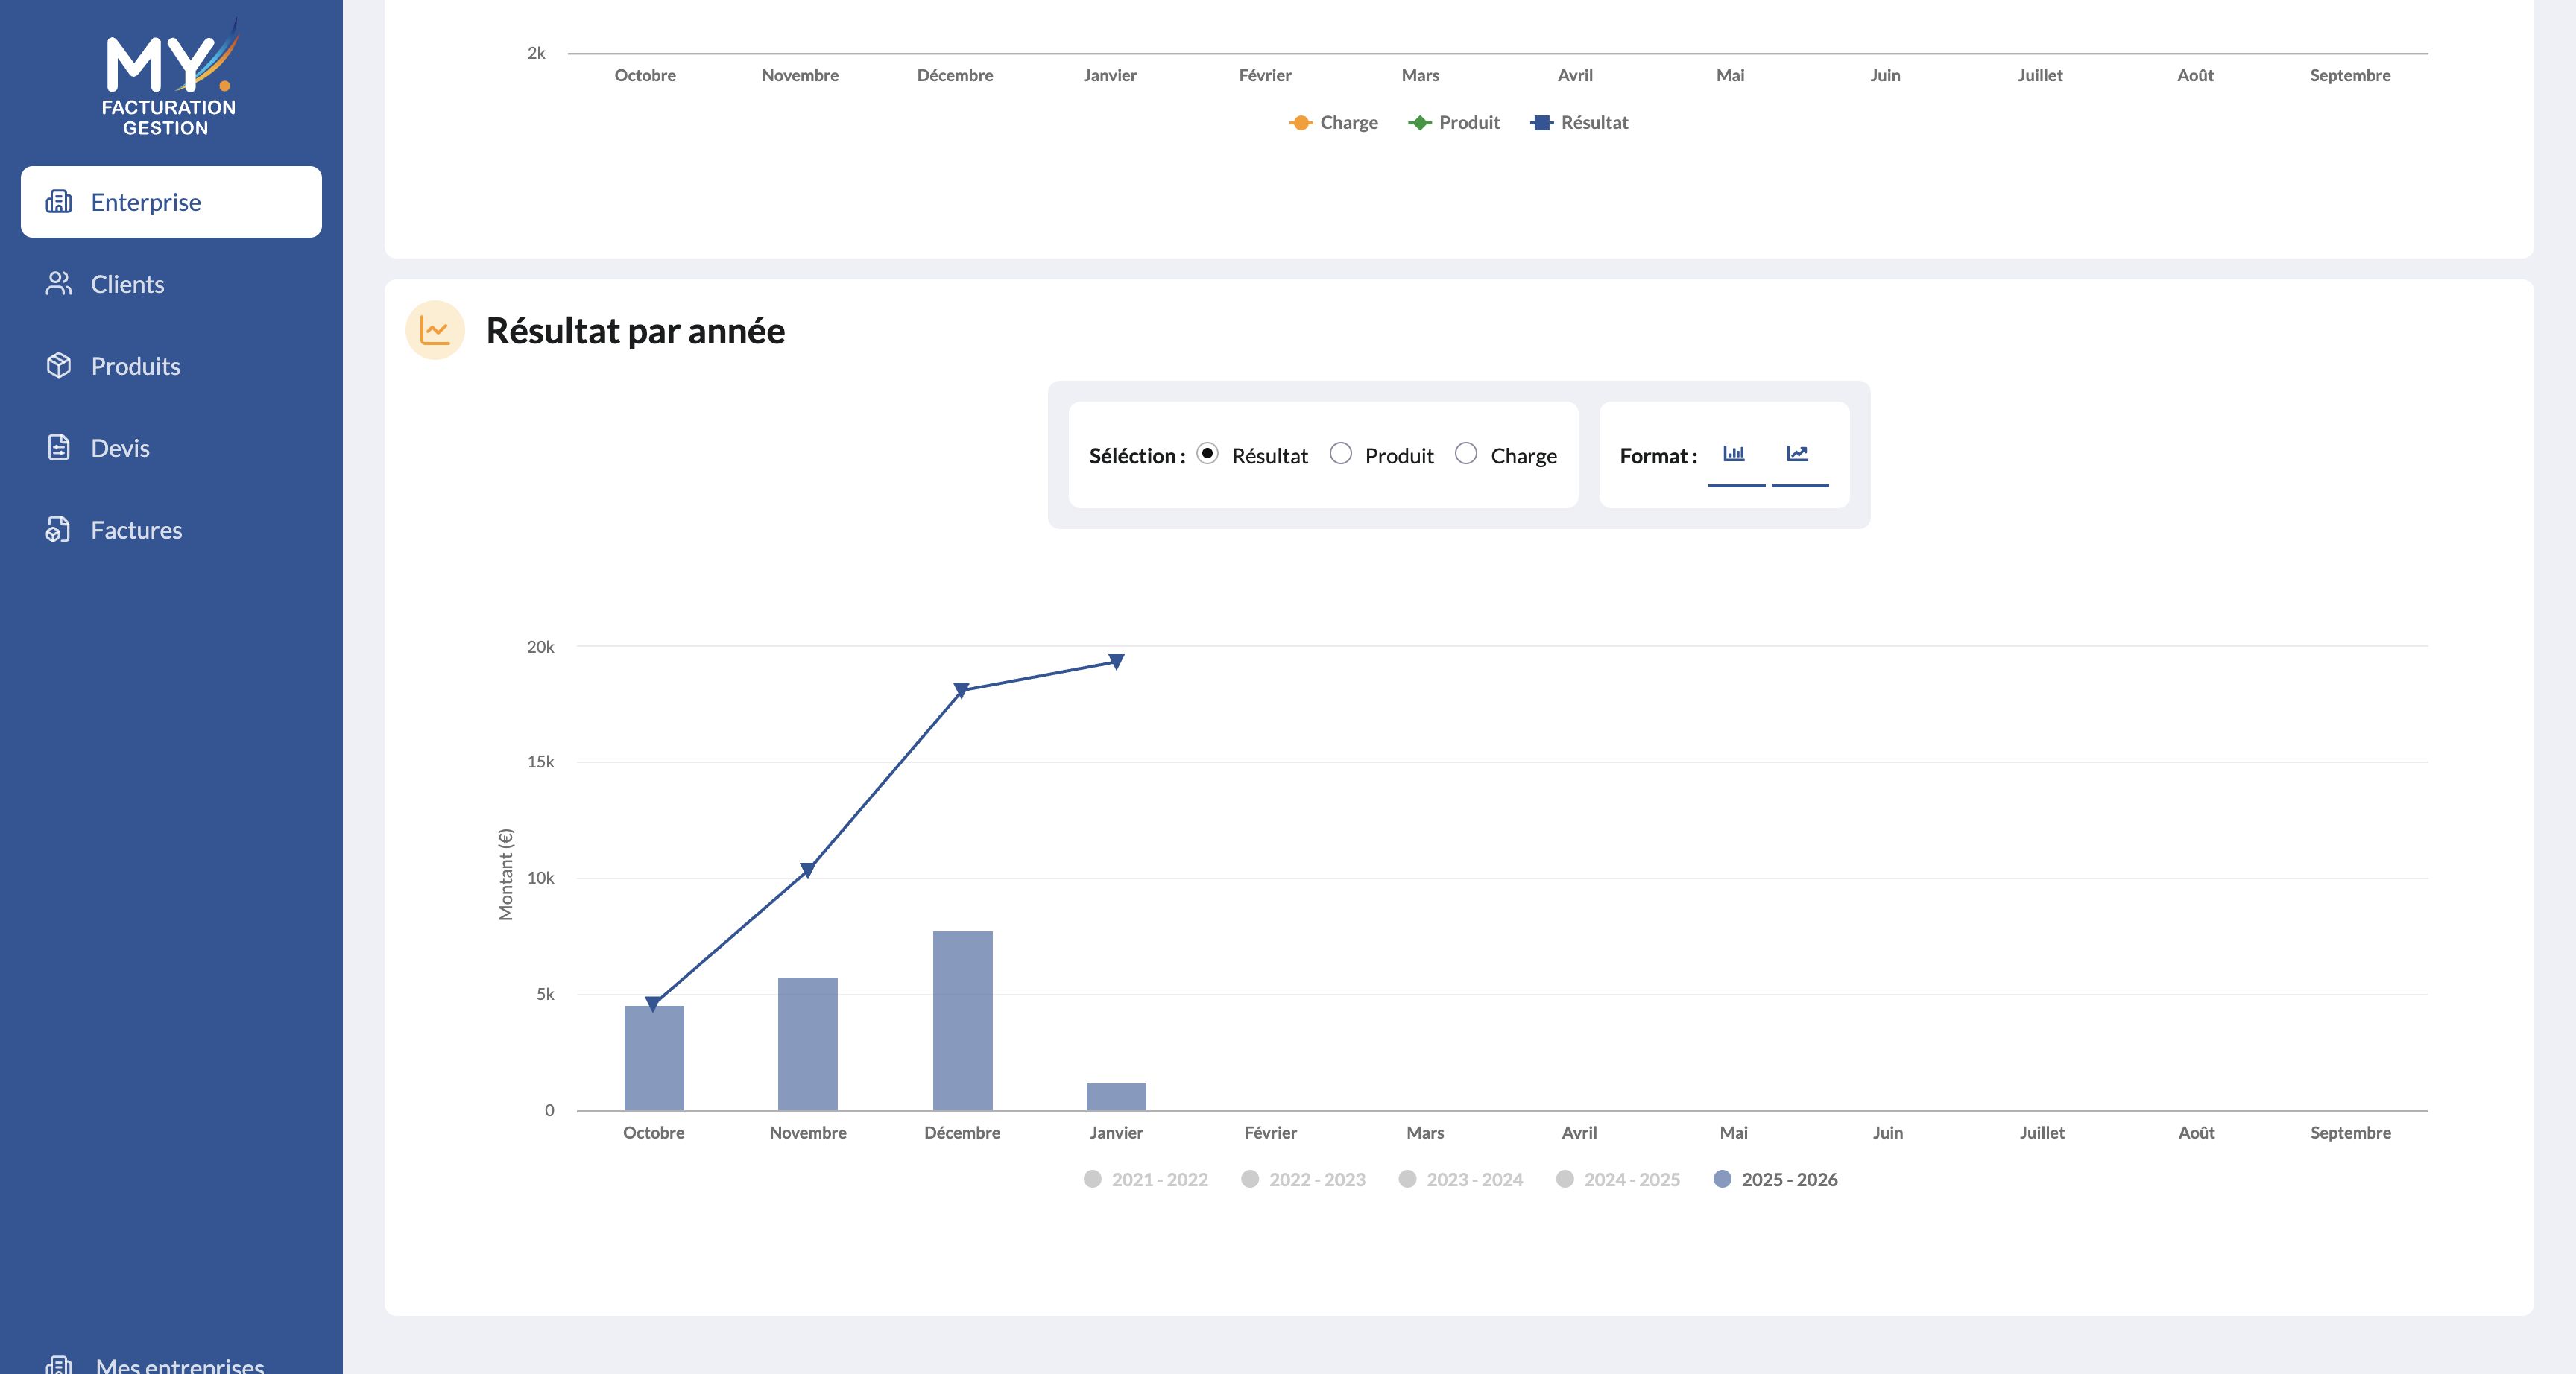Open the Clients menu entry
The width and height of the screenshot is (2576, 1374).
coord(127,283)
